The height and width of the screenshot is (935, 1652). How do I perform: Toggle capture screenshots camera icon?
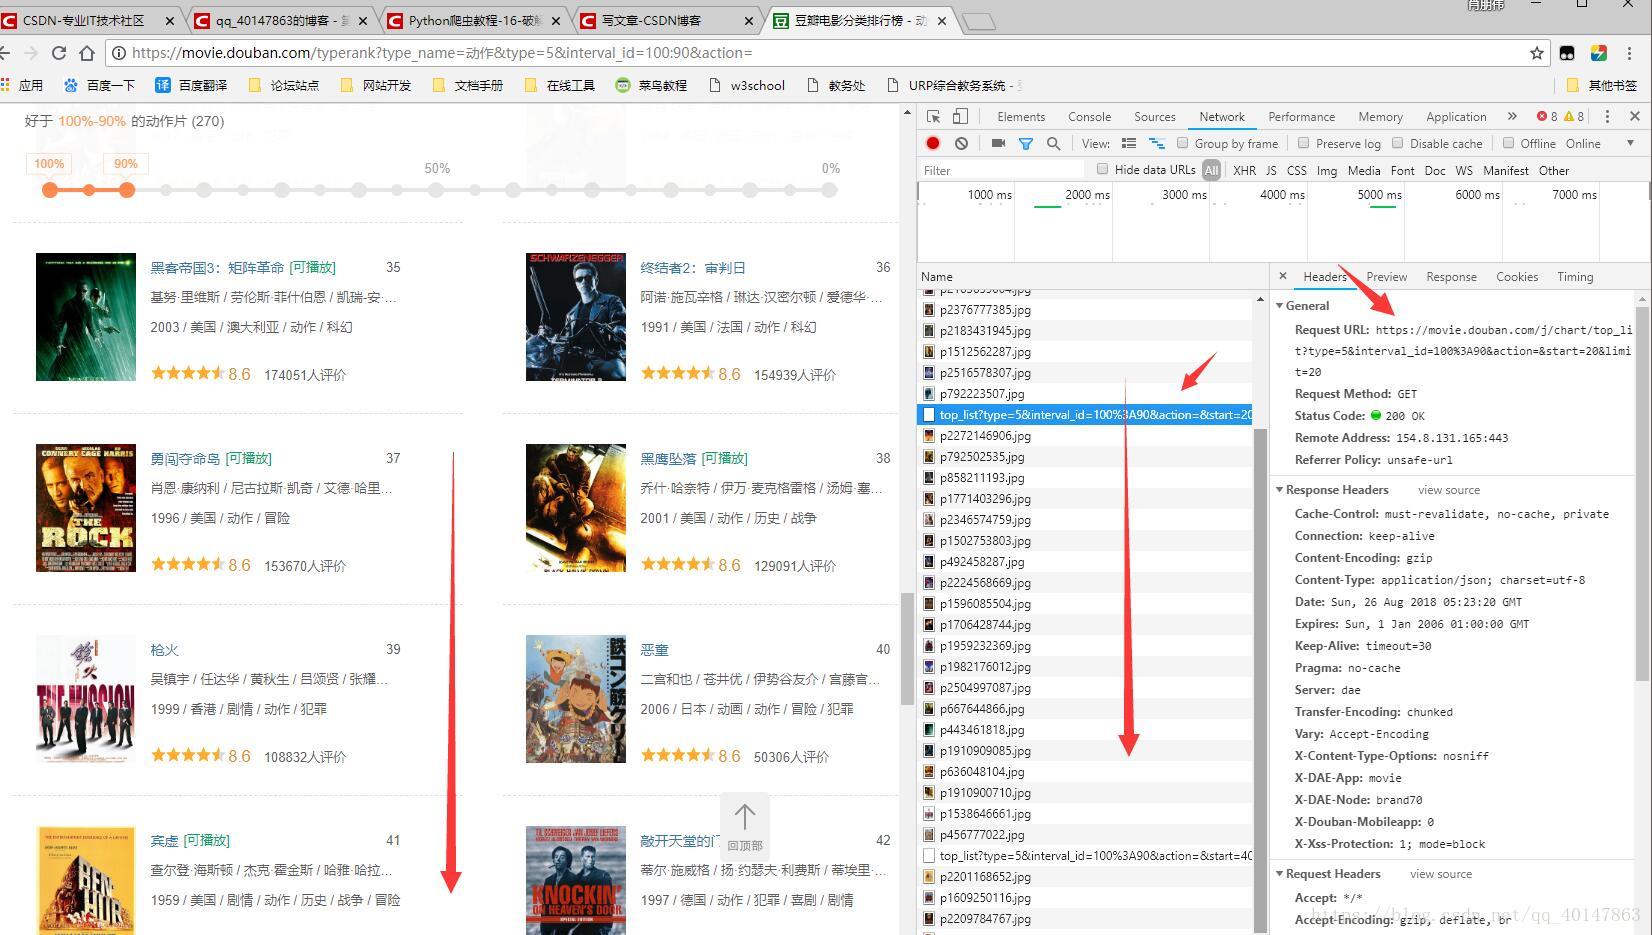pyautogui.click(x=997, y=143)
